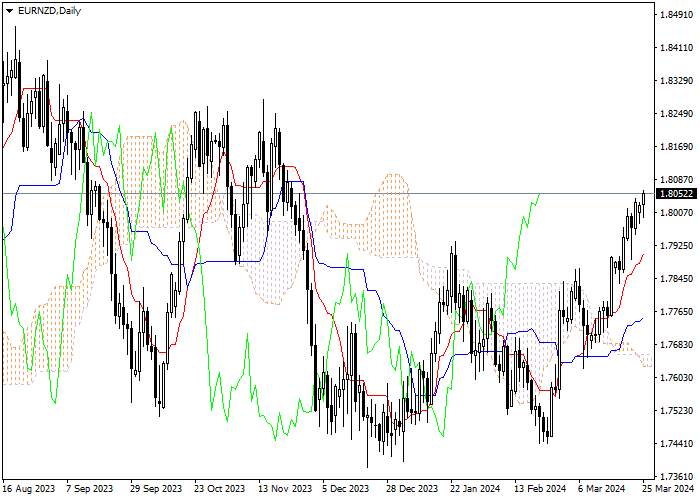The width and height of the screenshot is (700, 500).
Task: Select the 13 Nov 2023 date label
Action: tap(285, 488)
